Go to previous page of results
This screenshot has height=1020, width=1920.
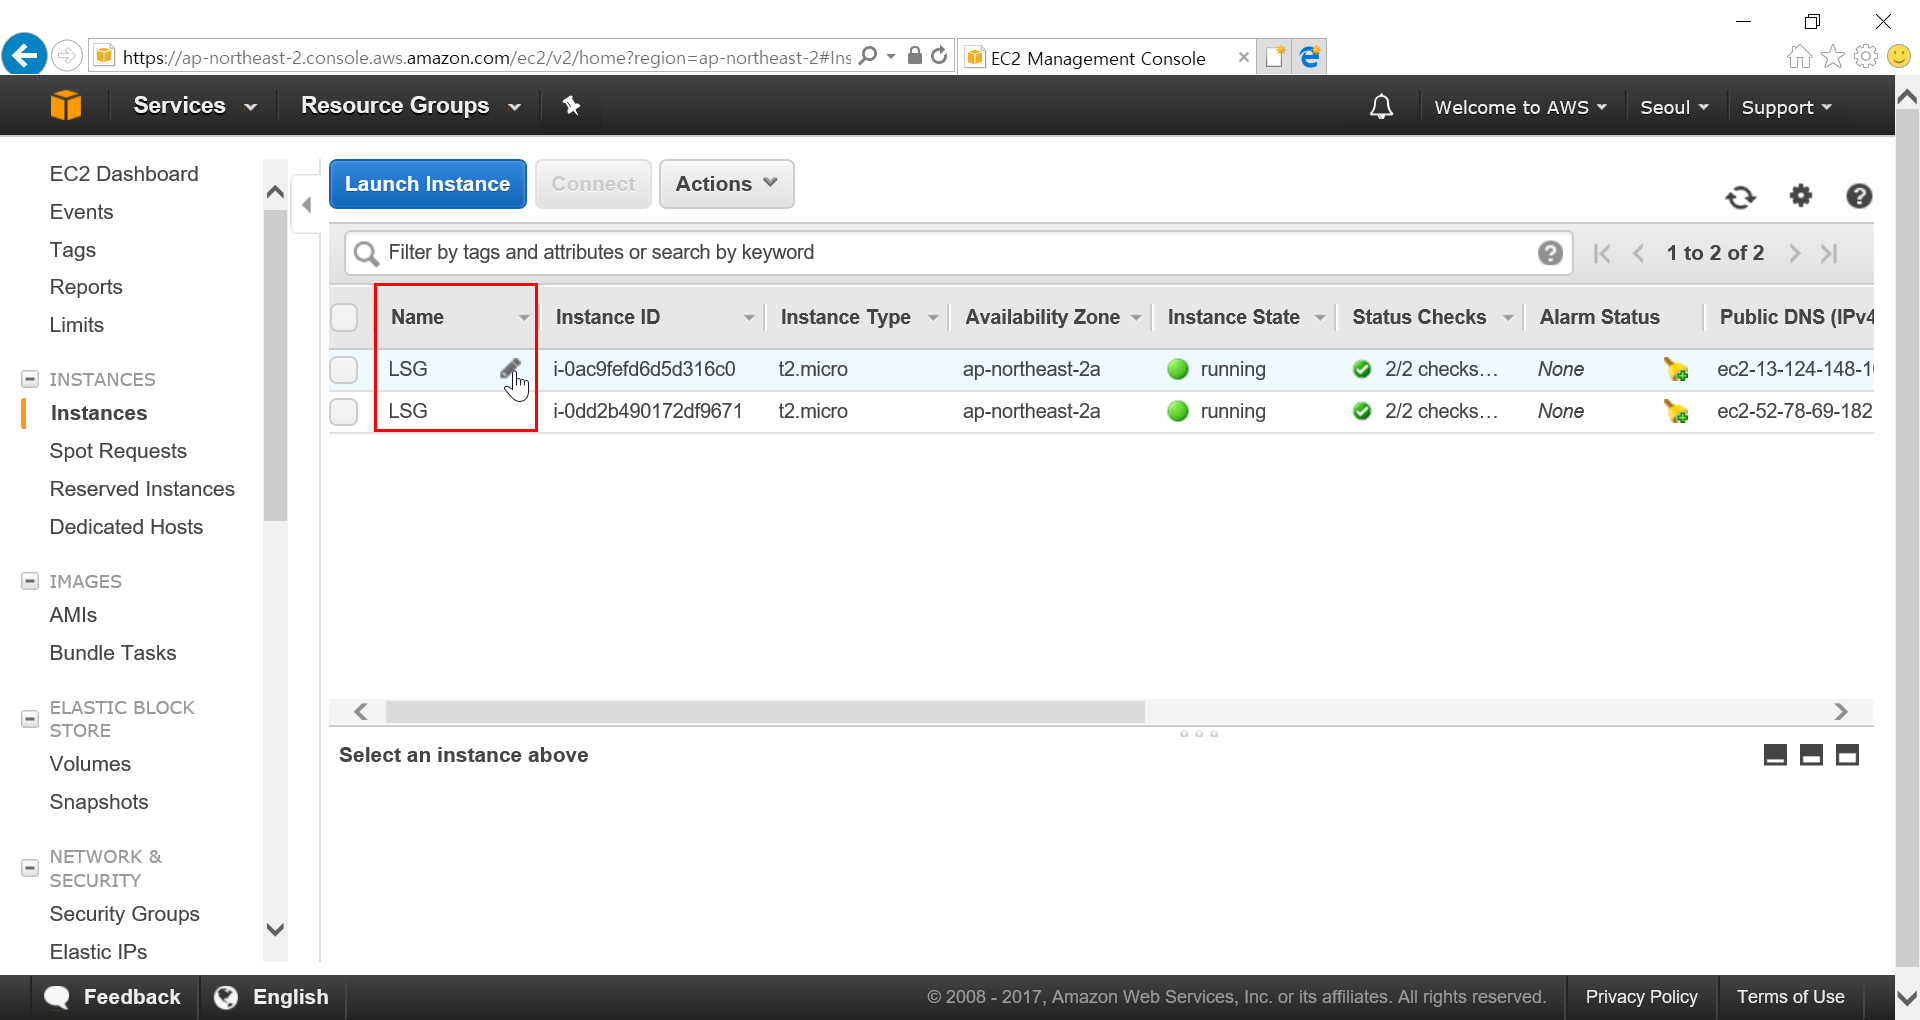pyautogui.click(x=1638, y=253)
